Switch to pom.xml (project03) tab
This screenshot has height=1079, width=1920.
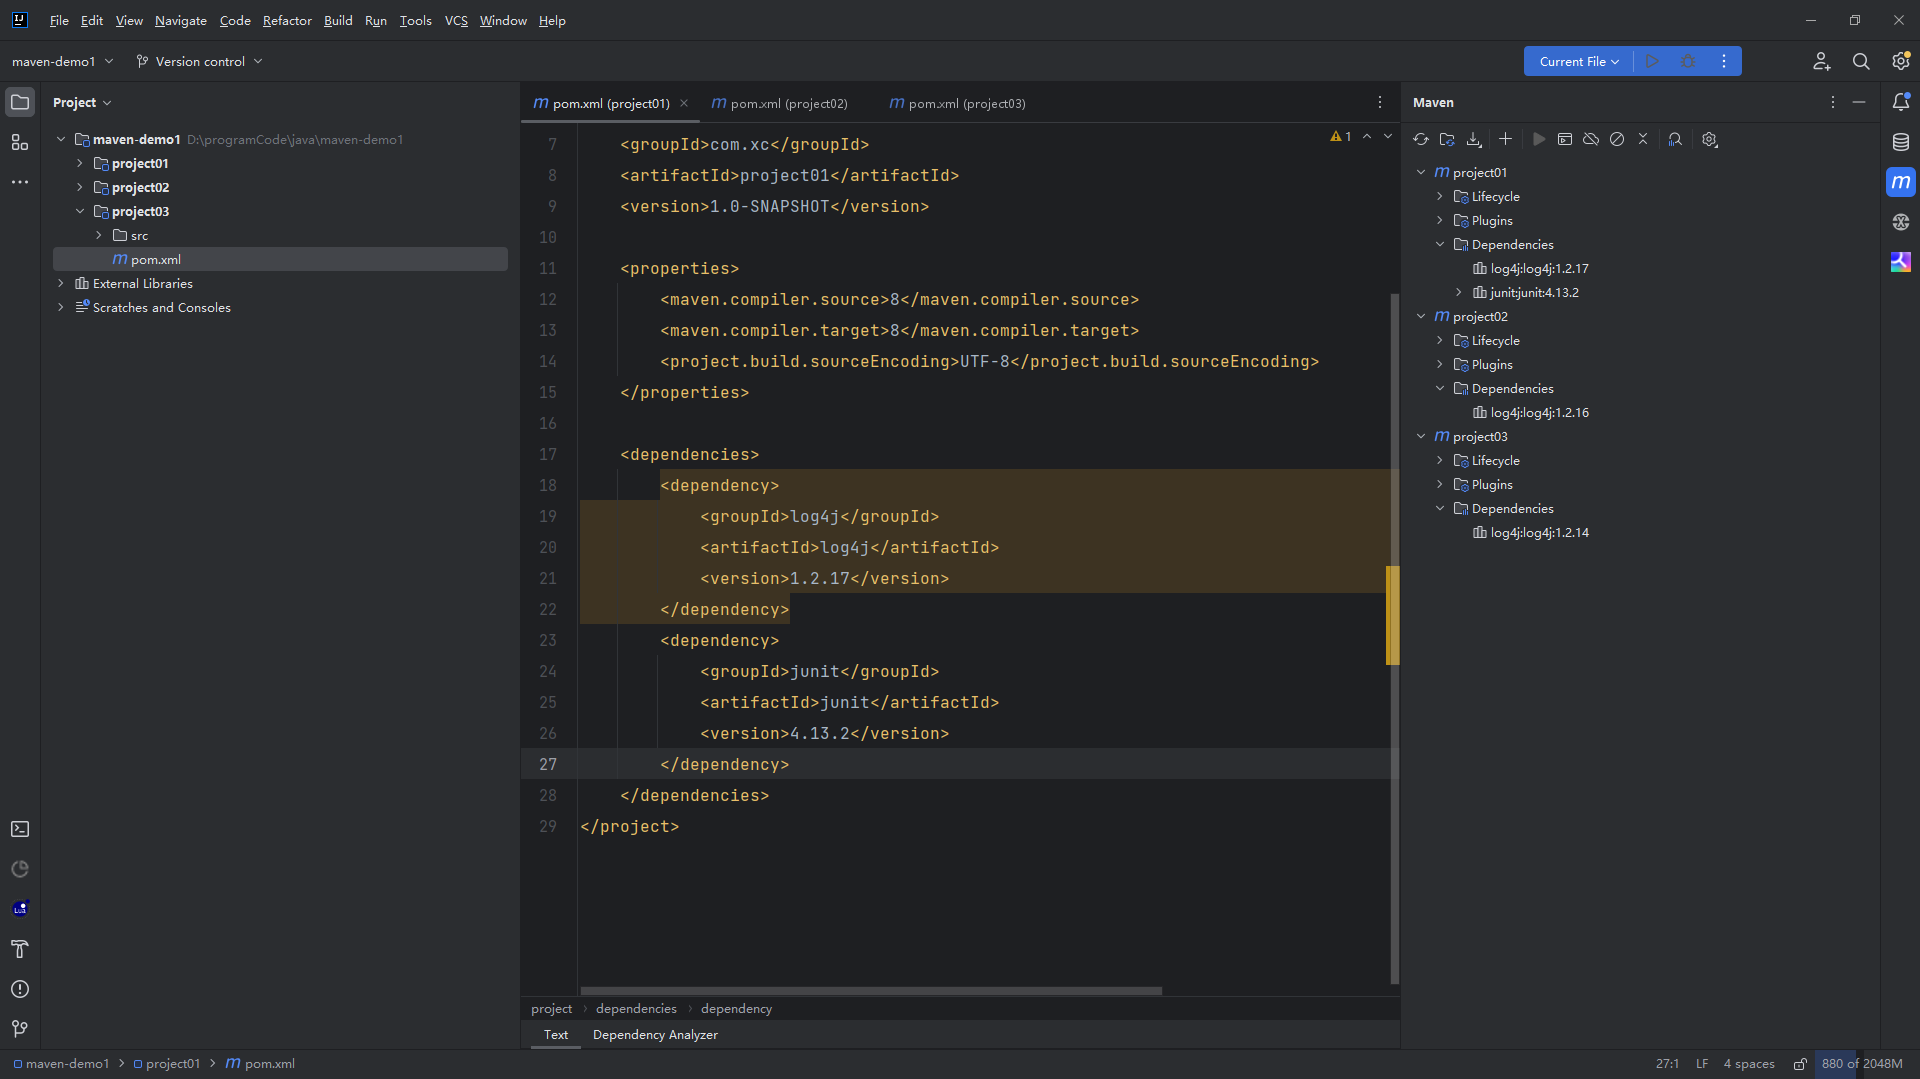[x=958, y=104]
